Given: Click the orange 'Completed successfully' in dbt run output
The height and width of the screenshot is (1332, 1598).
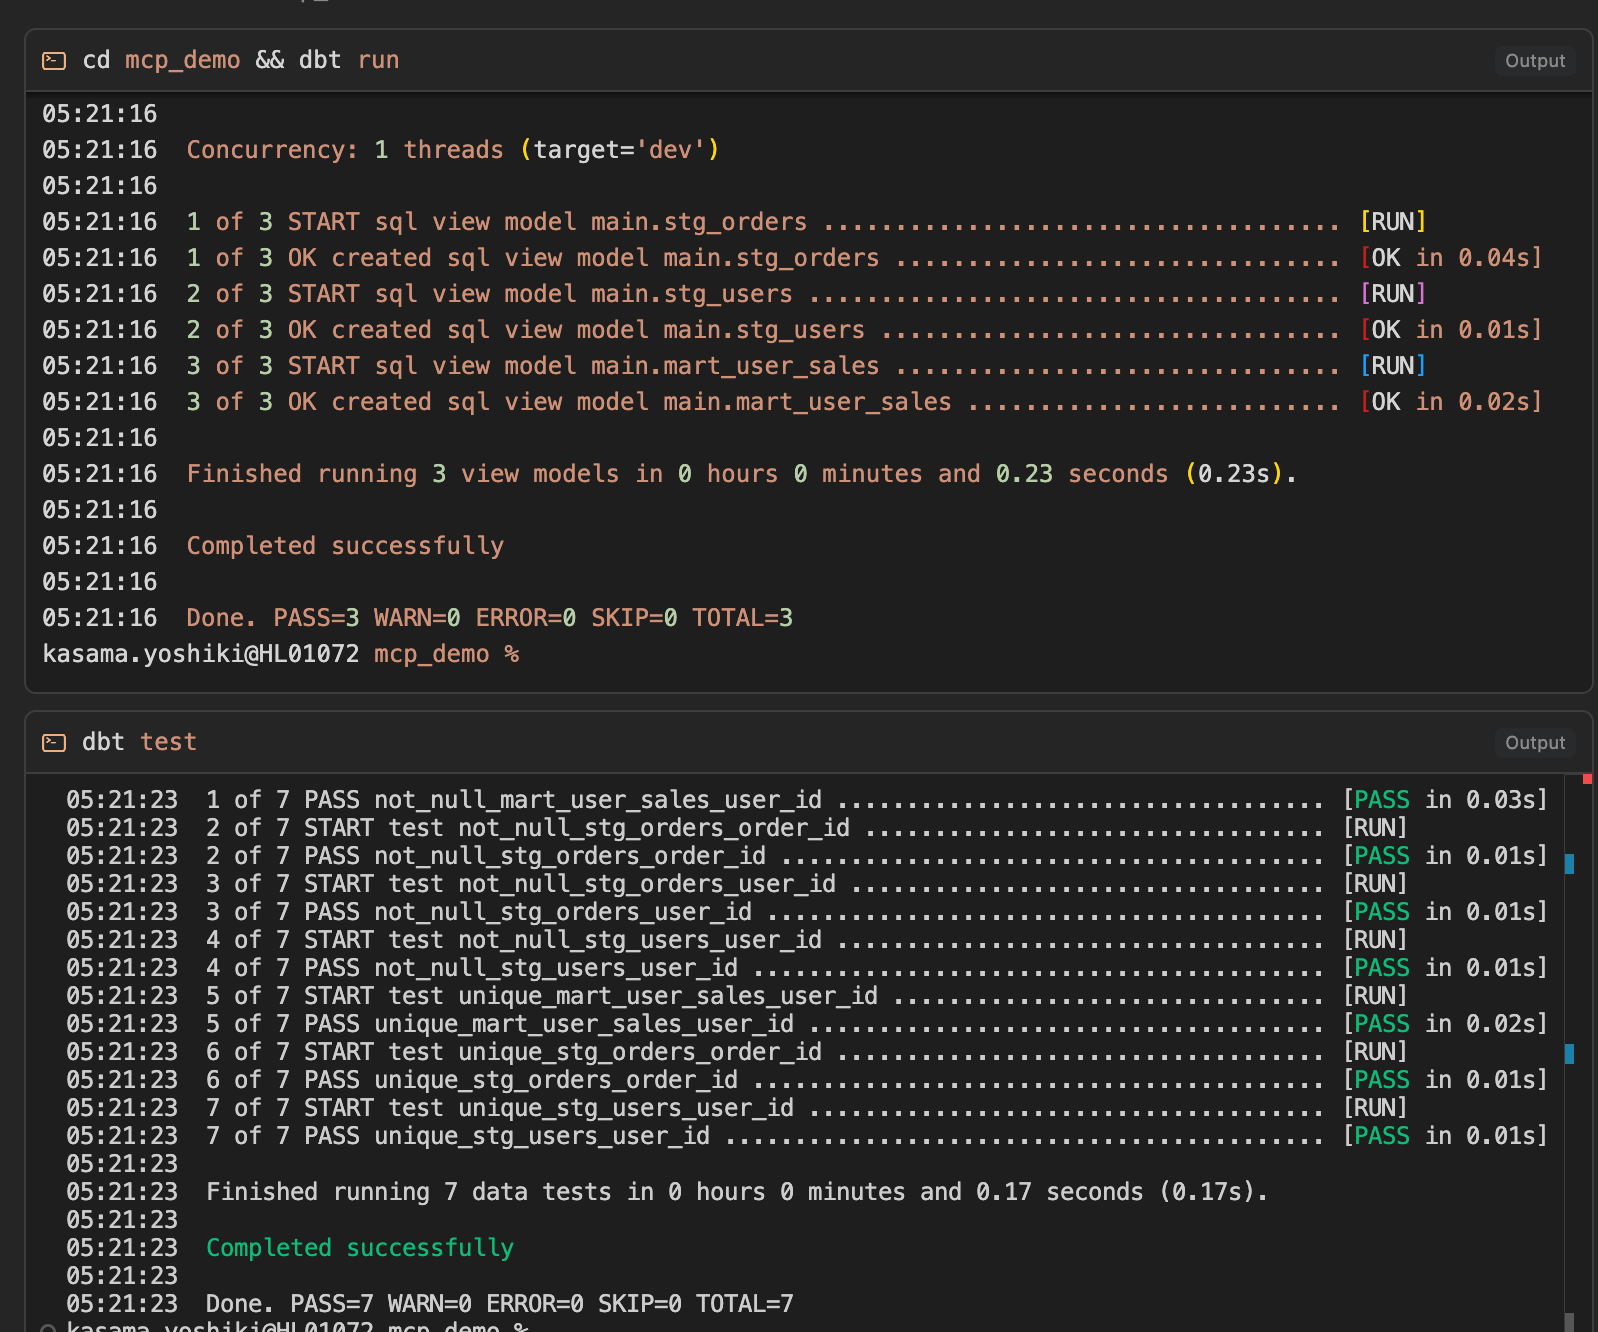Looking at the screenshot, I should click(x=345, y=546).
